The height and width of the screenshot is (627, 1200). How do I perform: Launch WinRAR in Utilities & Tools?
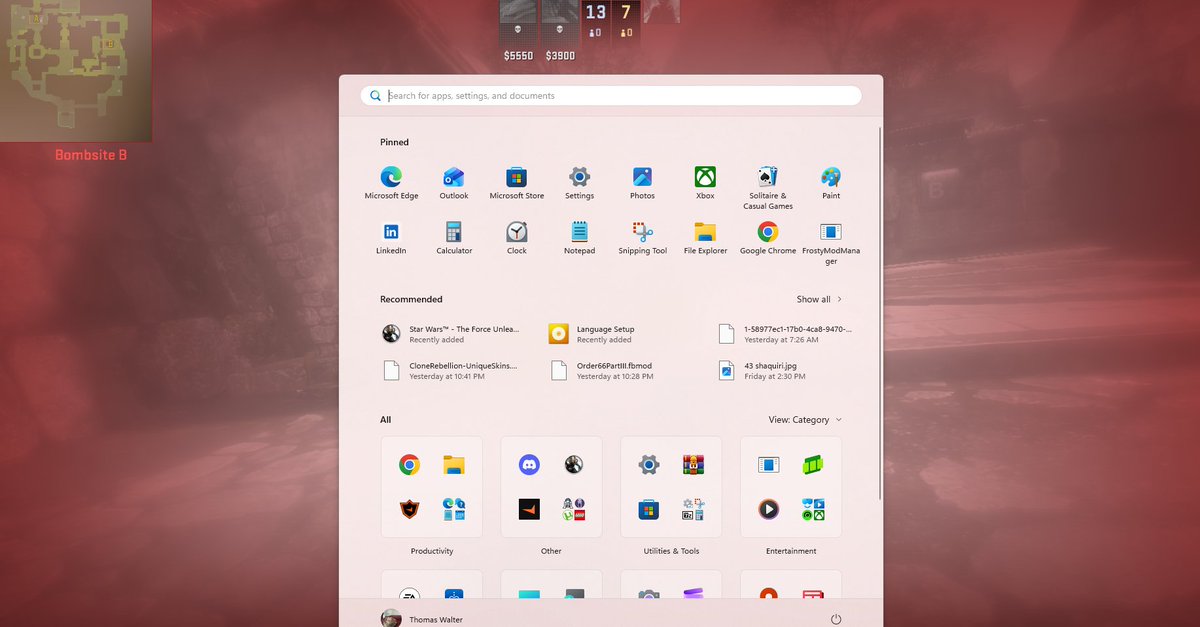[693, 464]
